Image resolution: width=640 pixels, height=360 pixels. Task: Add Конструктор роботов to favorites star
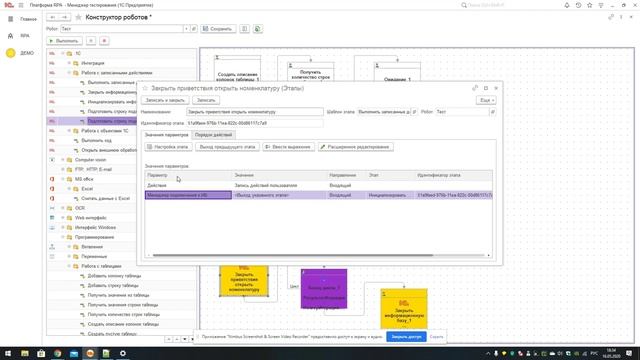78,17
